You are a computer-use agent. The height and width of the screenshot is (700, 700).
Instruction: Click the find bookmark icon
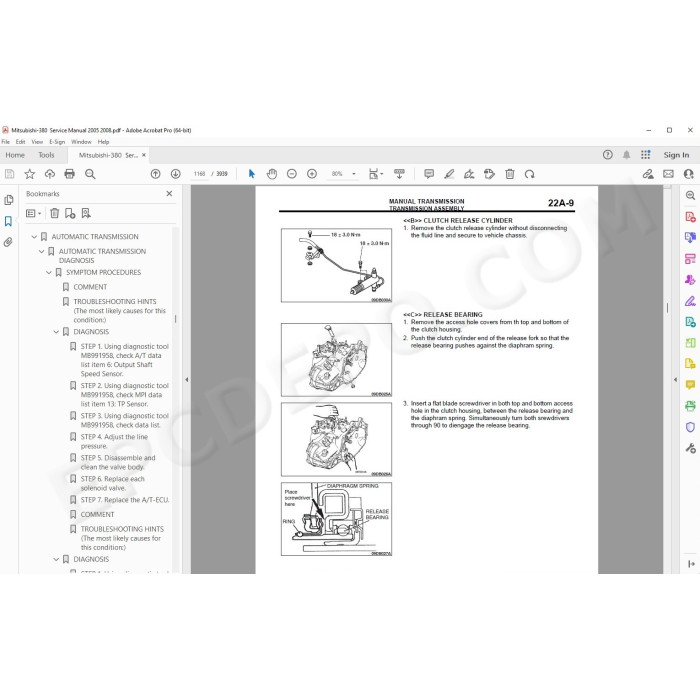tap(86, 213)
